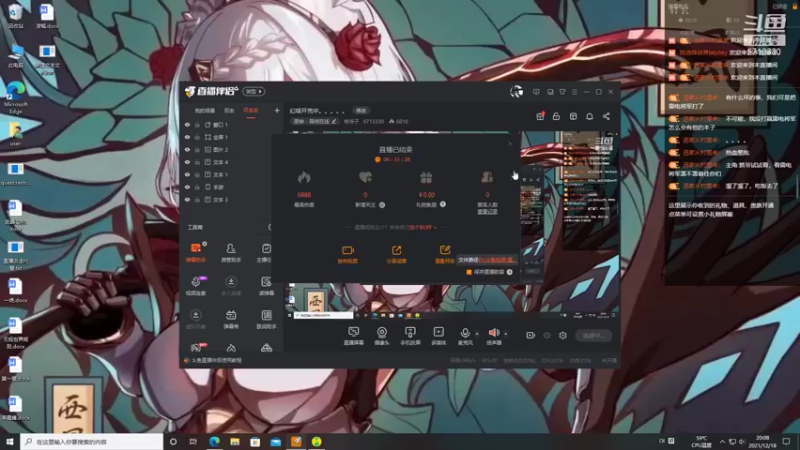
Task: Expand speaker options arrow
Action: point(505,334)
